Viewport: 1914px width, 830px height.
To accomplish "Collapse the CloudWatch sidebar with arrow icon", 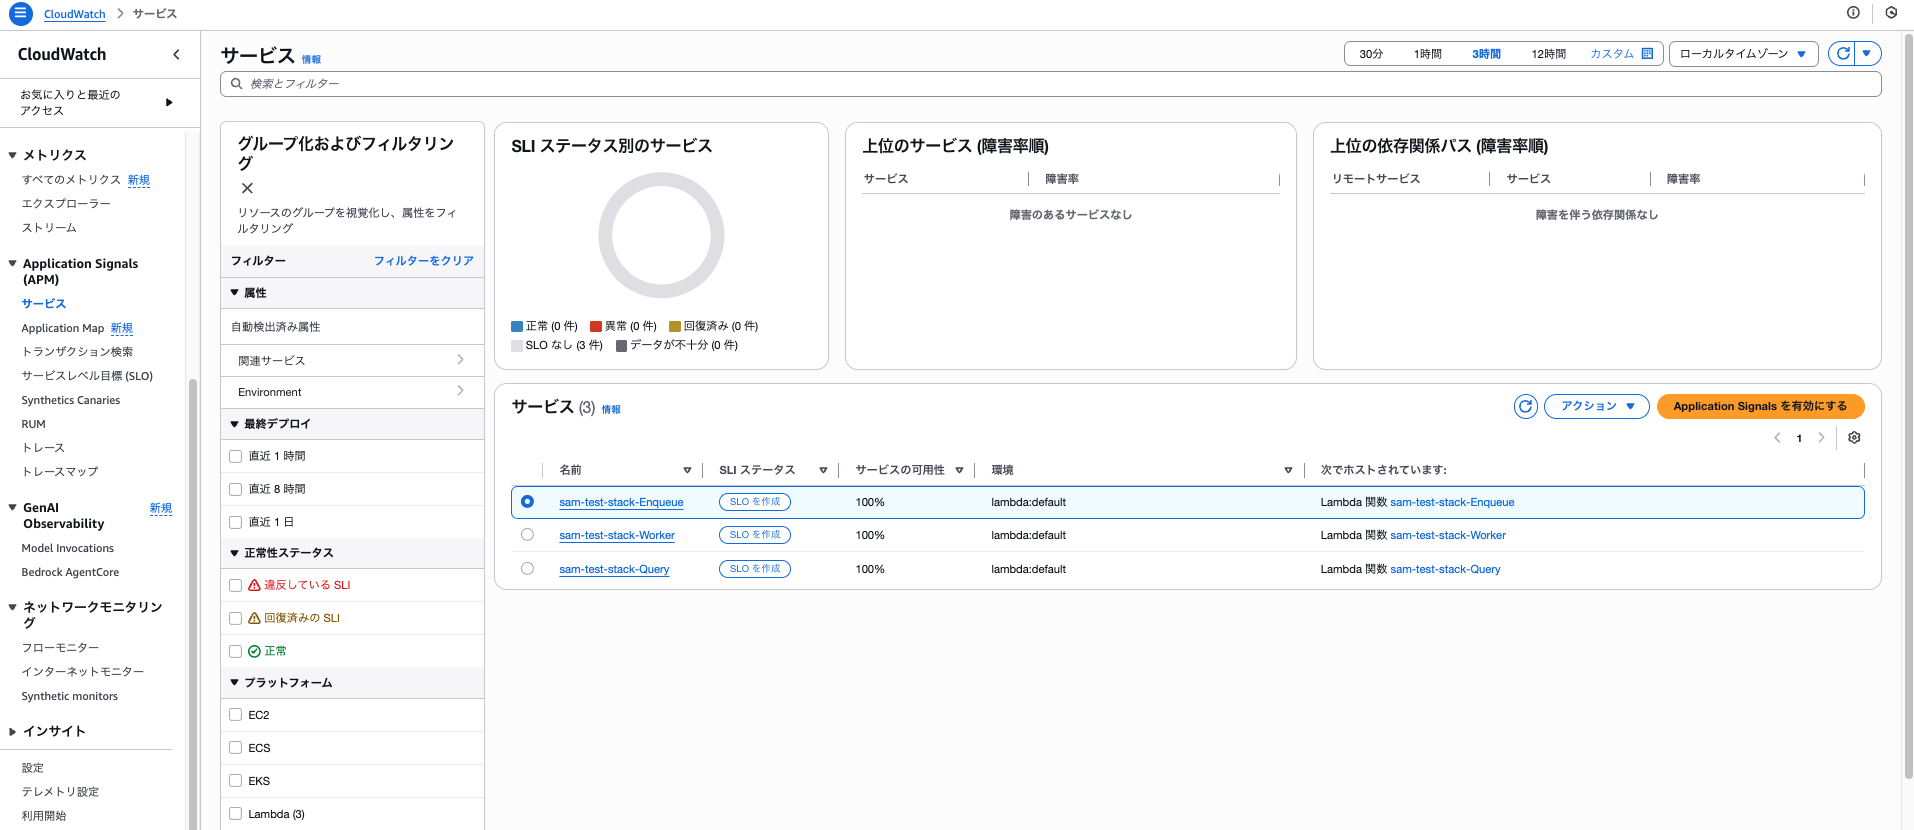I will click(177, 55).
